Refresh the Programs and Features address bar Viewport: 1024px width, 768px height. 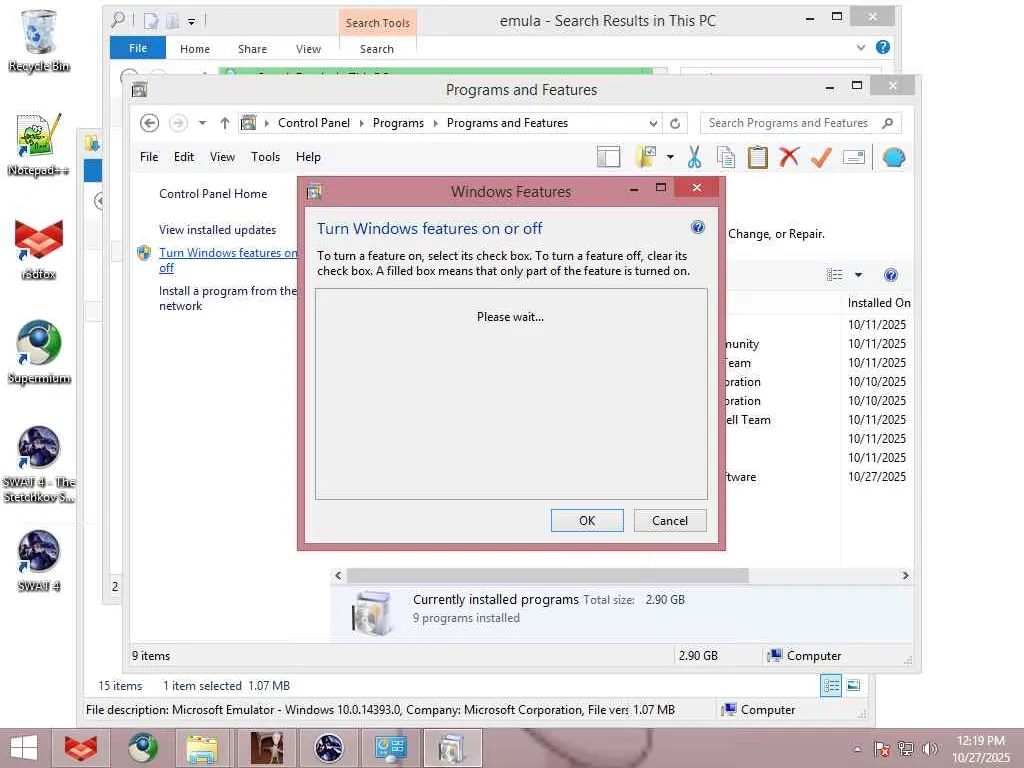675,123
